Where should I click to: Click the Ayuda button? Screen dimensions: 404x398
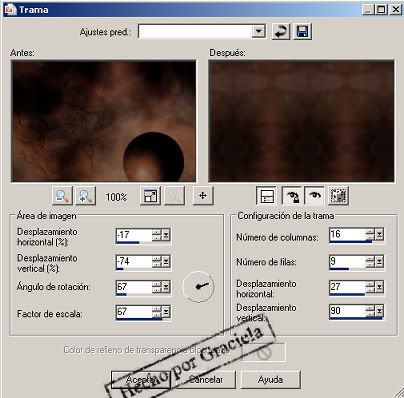click(270, 380)
